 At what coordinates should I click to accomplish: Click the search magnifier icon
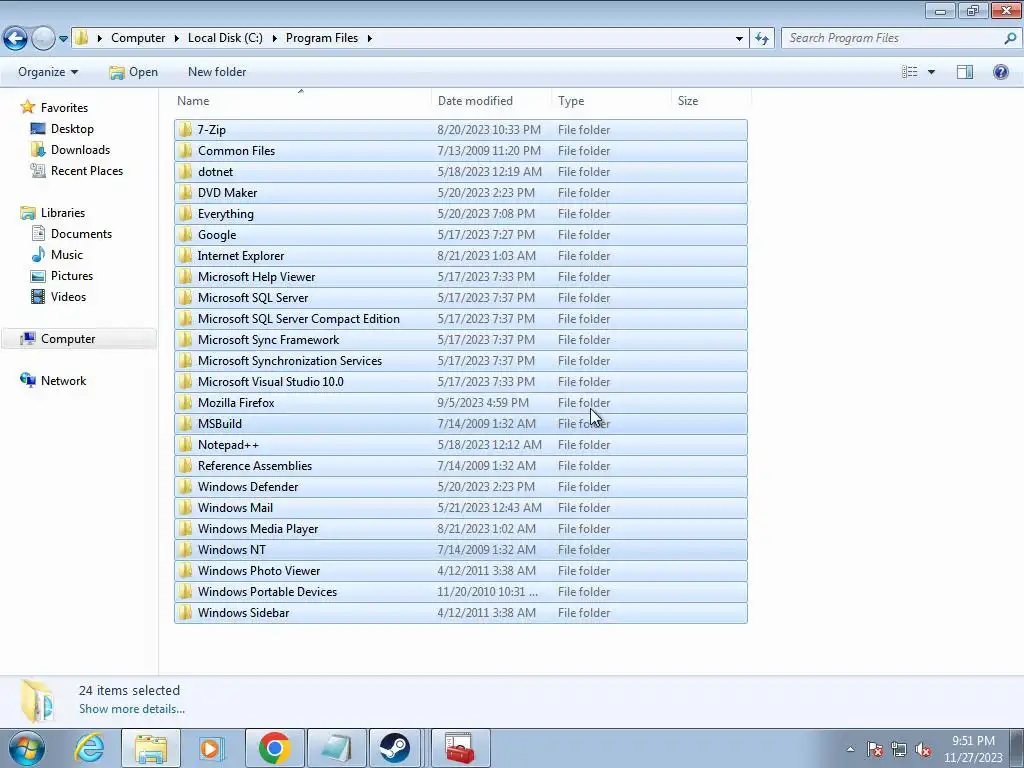(1010, 38)
